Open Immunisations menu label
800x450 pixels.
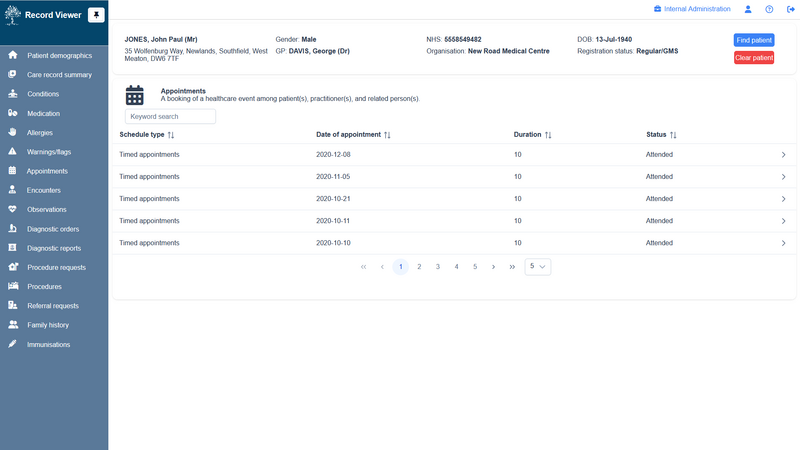click(48, 344)
